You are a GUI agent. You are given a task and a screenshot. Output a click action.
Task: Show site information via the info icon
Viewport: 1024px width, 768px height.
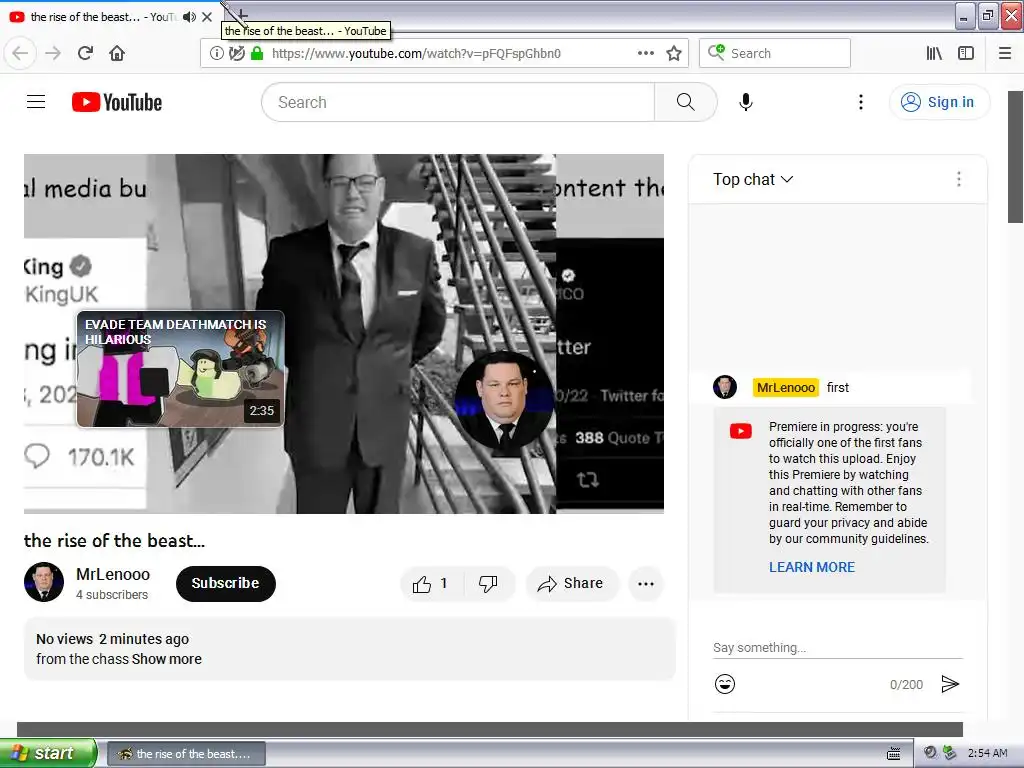coord(216,53)
